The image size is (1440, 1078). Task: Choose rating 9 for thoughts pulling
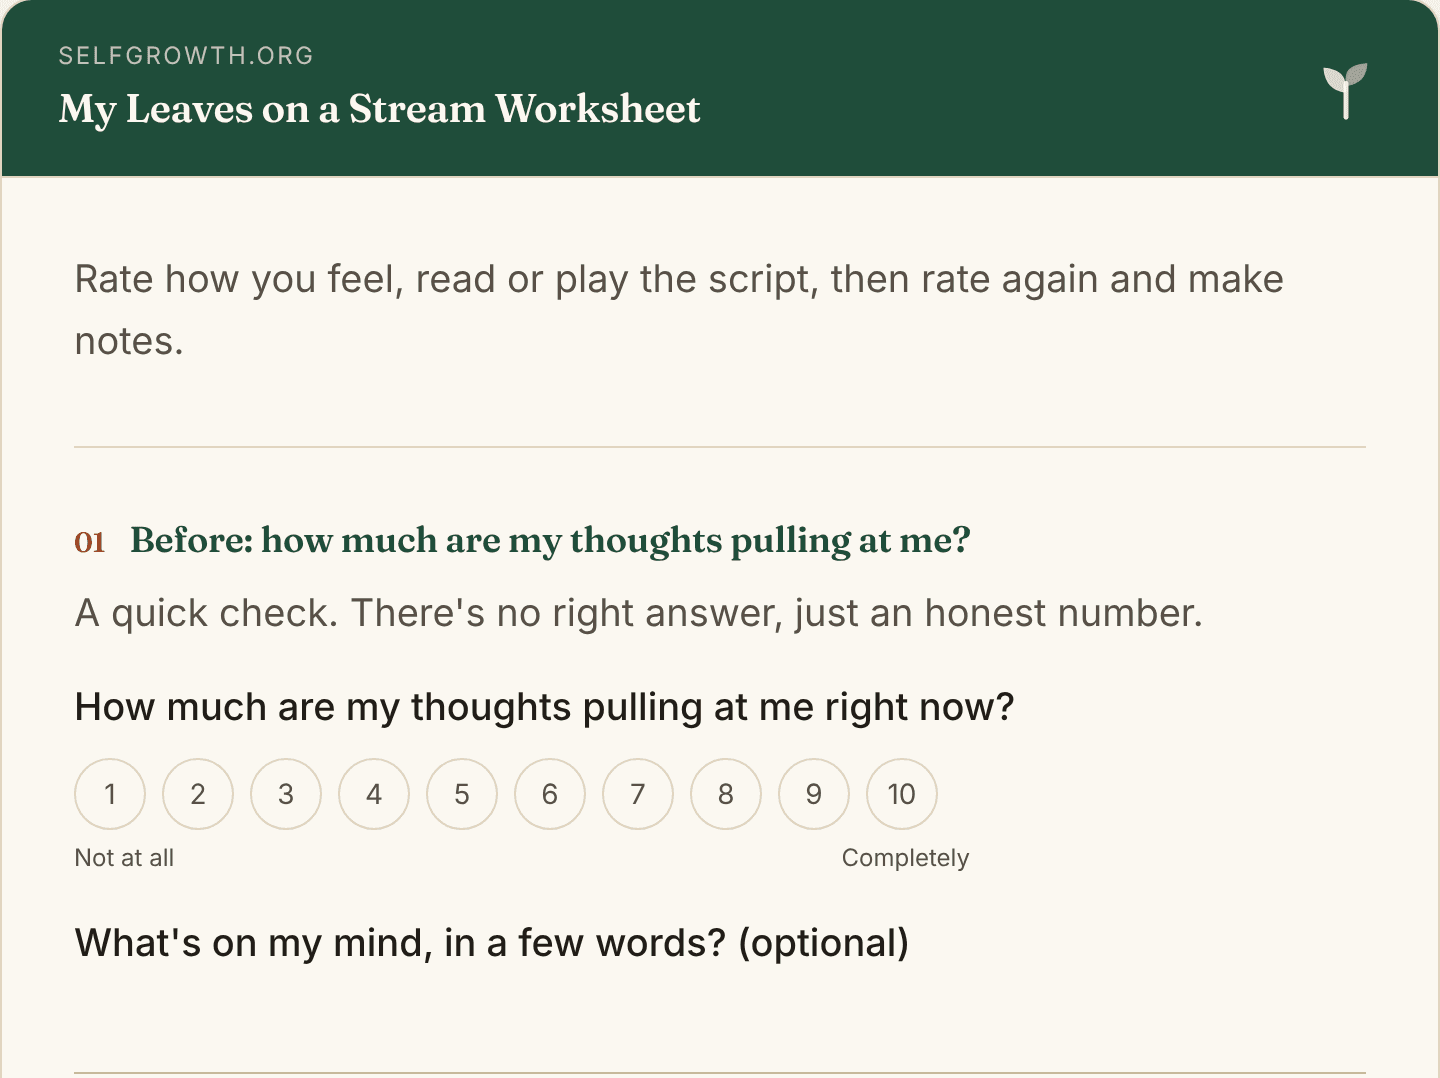(x=814, y=794)
